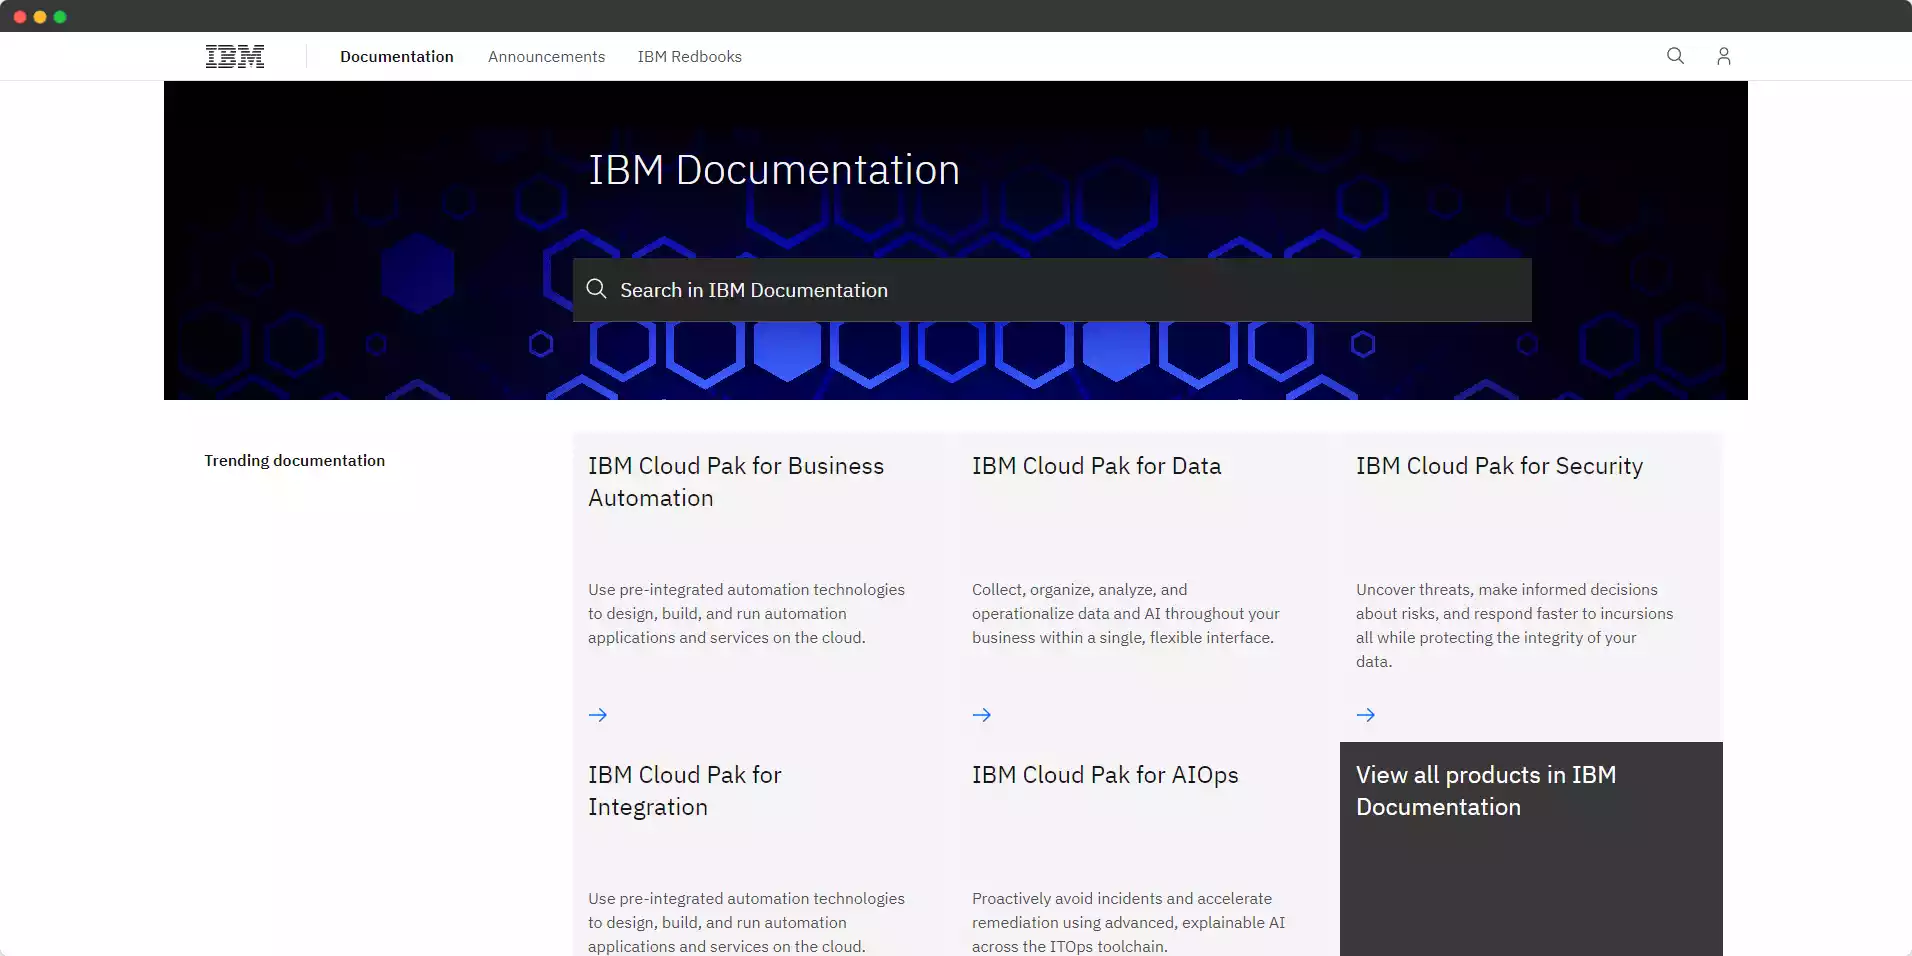The height and width of the screenshot is (956, 1912).
Task: Open IBM Cloud Pak for Security documentation
Action: tap(1499, 465)
